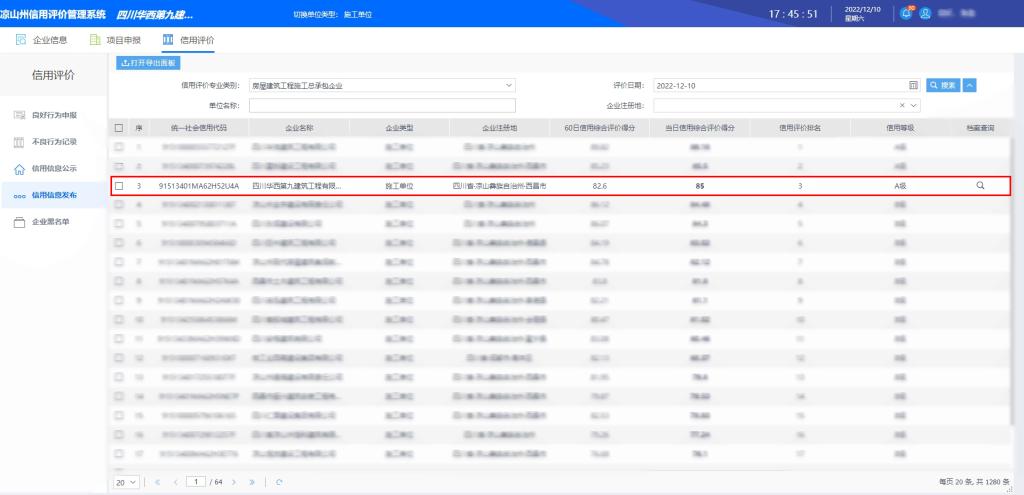Check the row 12 checkbox
This screenshot has width=1024, height=495.
tap(119, 358)
